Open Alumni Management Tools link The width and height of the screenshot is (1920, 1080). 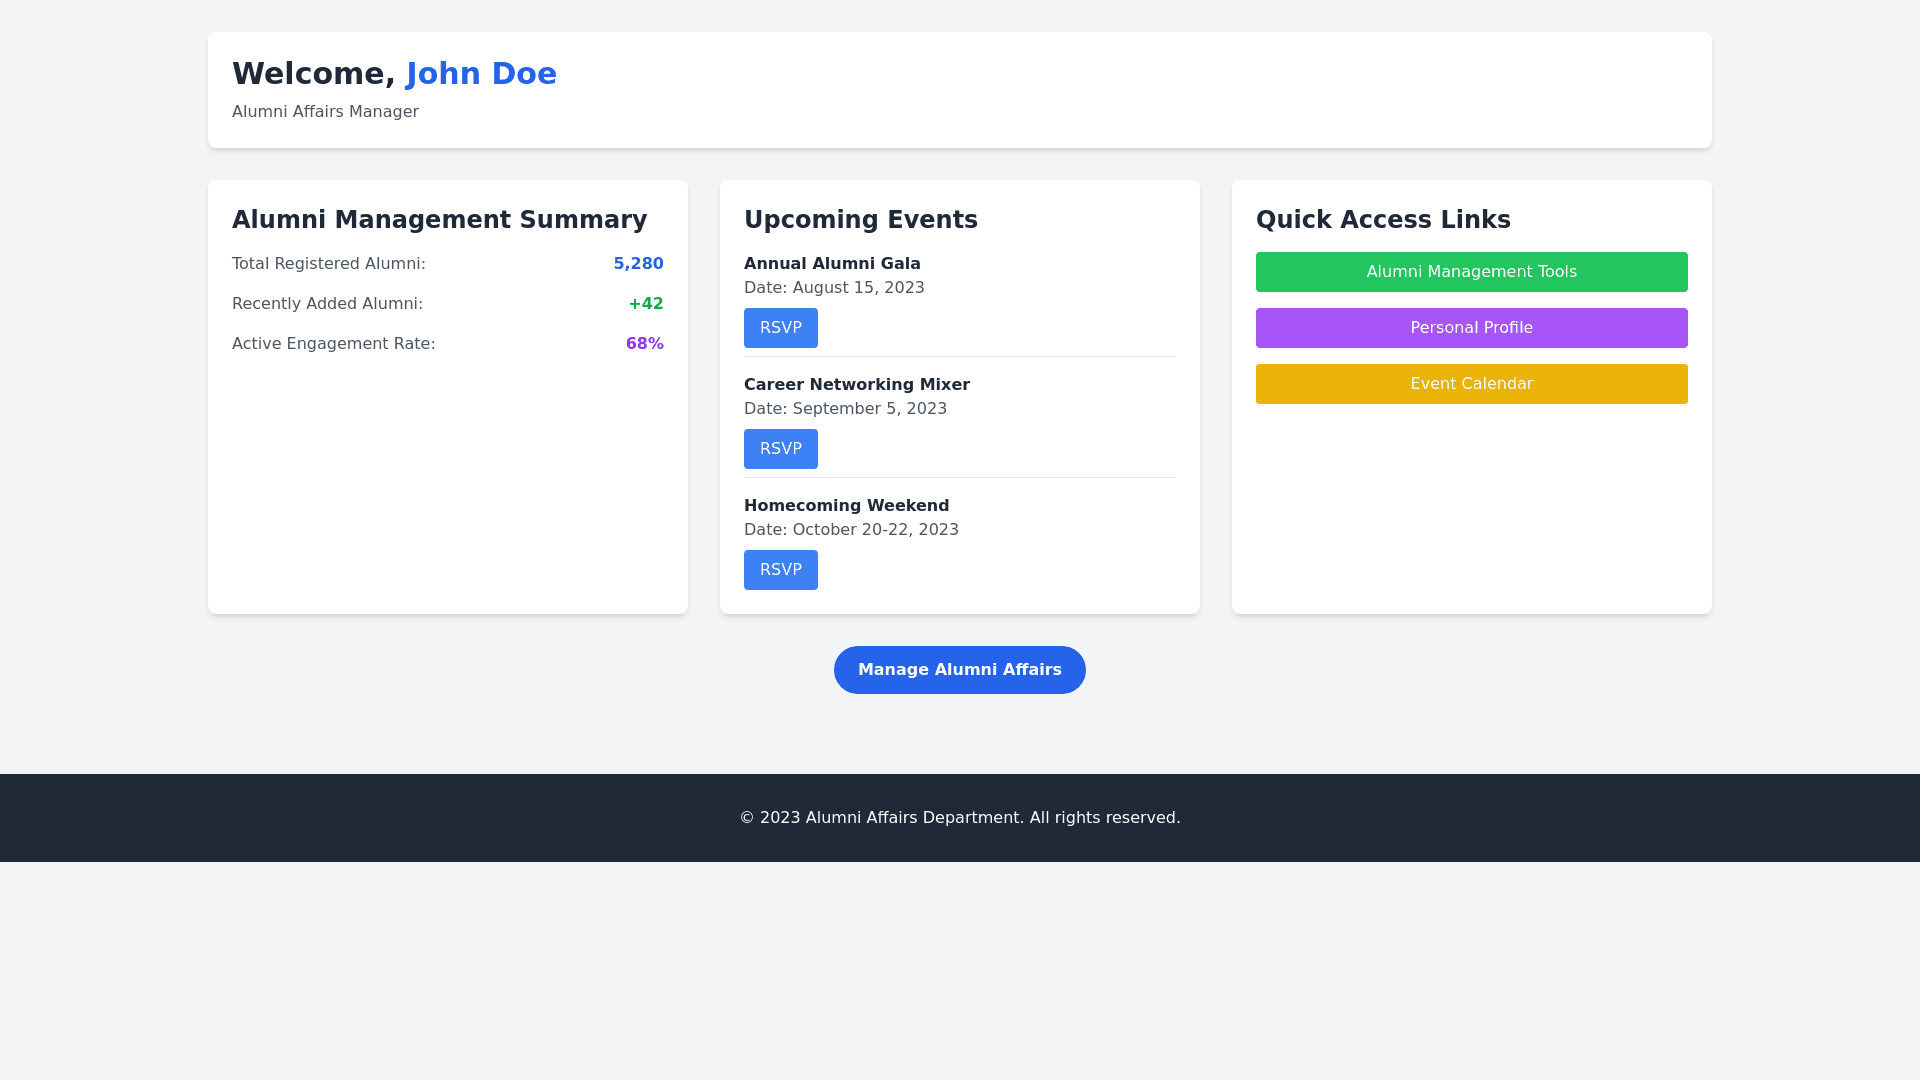point(1471,272)
